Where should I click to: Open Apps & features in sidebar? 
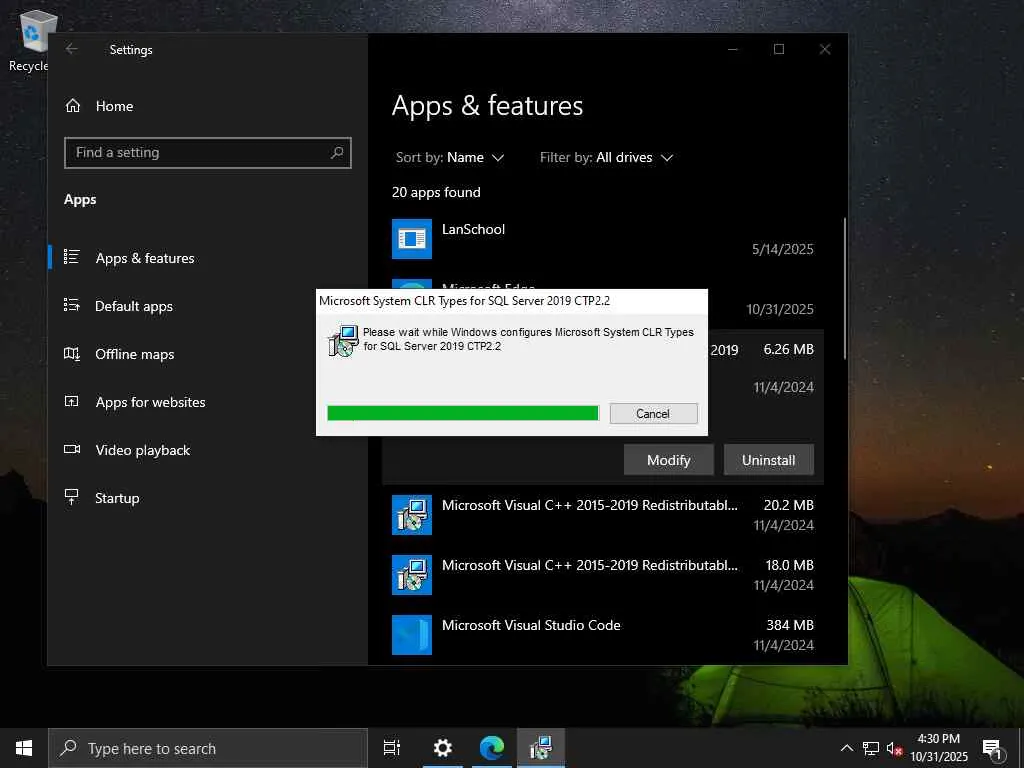click(x=145, y=258)
